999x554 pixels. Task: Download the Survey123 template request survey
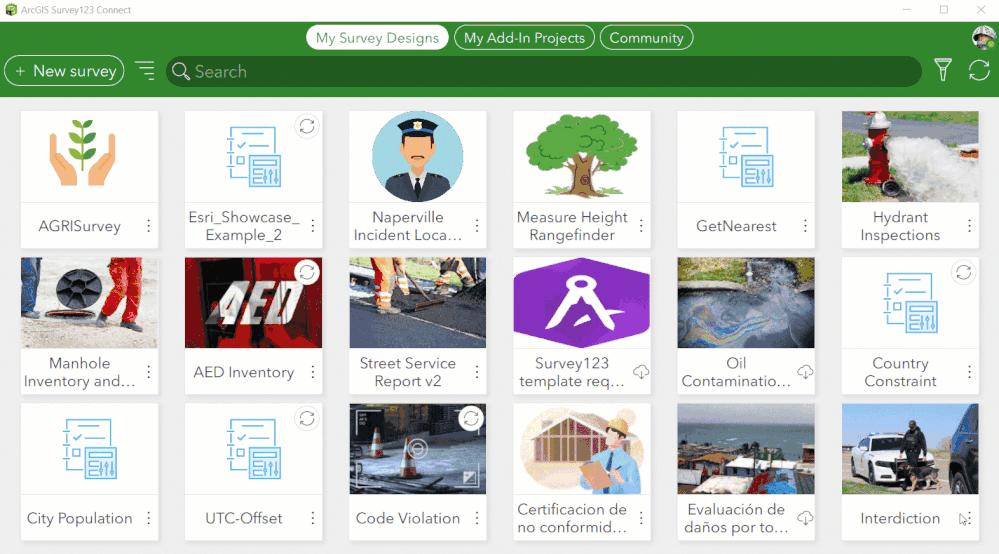641,372
